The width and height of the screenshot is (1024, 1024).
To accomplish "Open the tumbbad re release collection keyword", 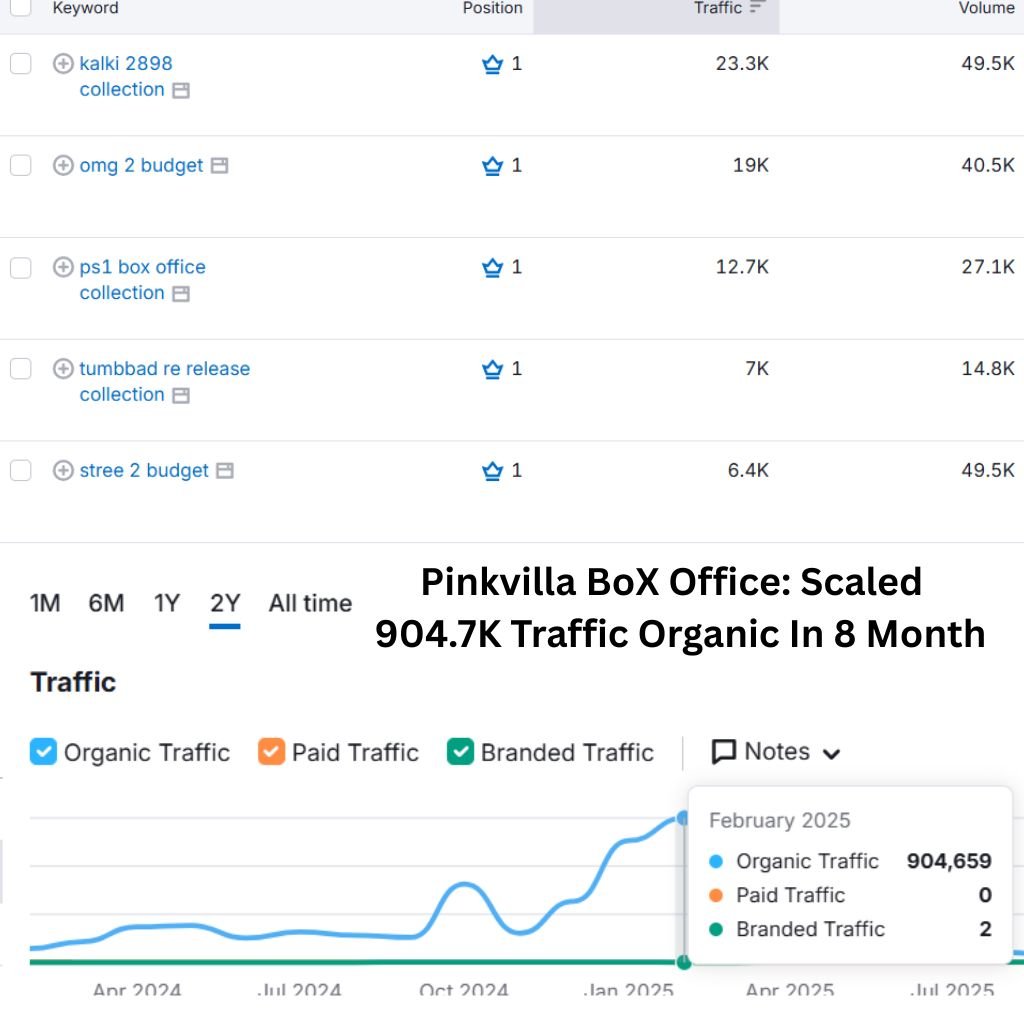I will point(164,368).
